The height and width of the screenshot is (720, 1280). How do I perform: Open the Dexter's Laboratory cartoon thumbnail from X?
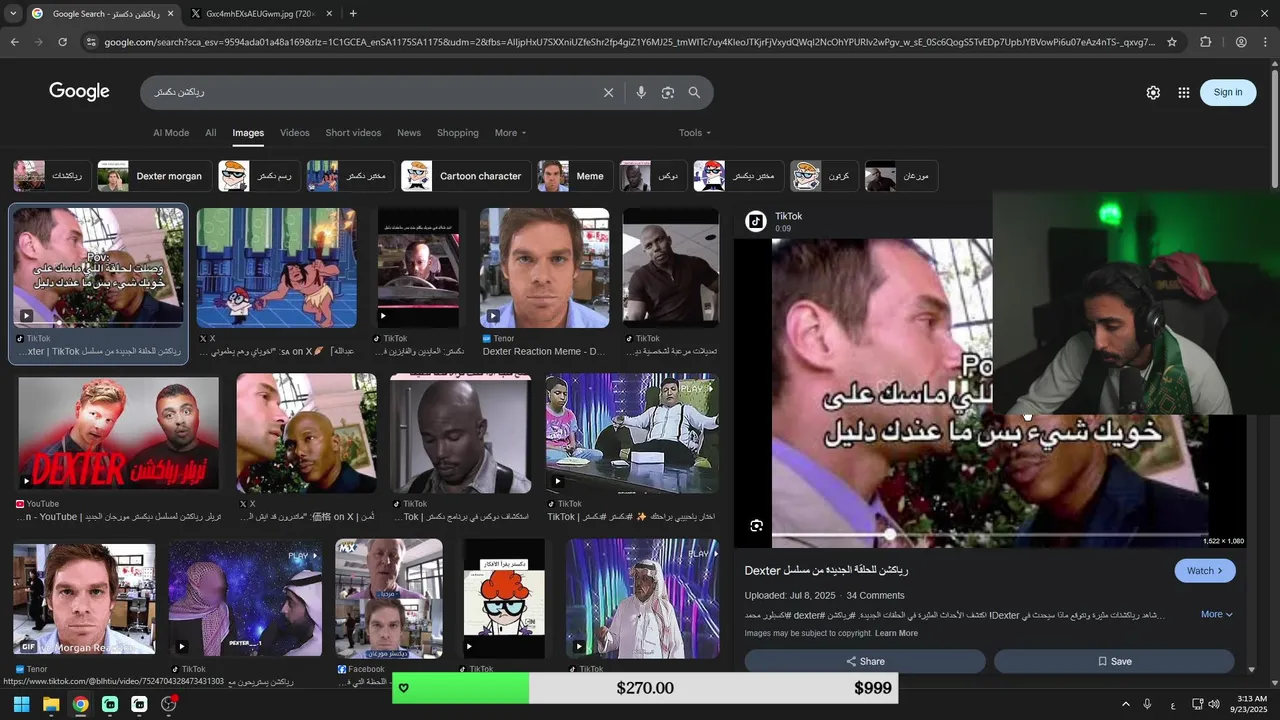pos(276,268)
